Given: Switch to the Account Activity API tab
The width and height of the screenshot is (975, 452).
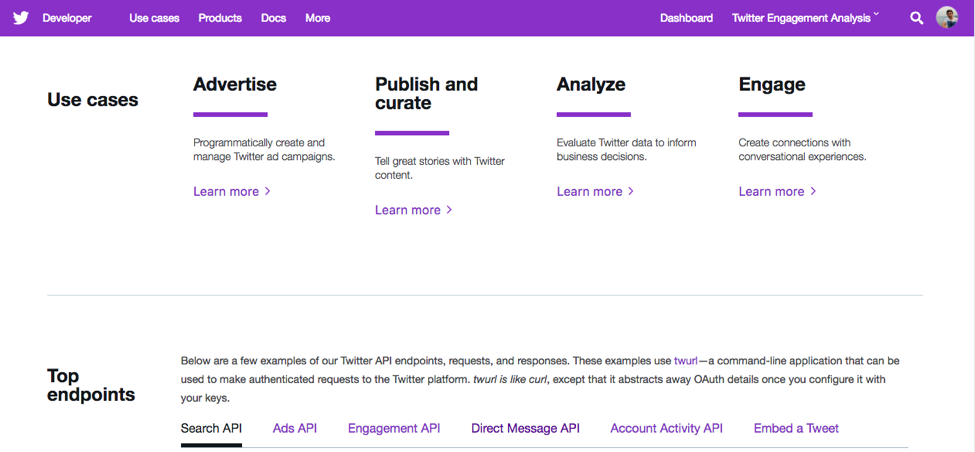Looking at the screenshot, I should point(666,428).
